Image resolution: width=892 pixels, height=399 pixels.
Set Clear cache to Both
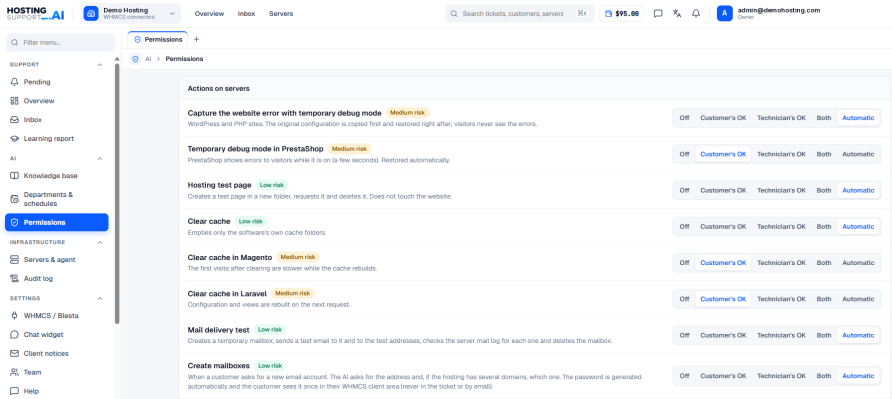824,227
